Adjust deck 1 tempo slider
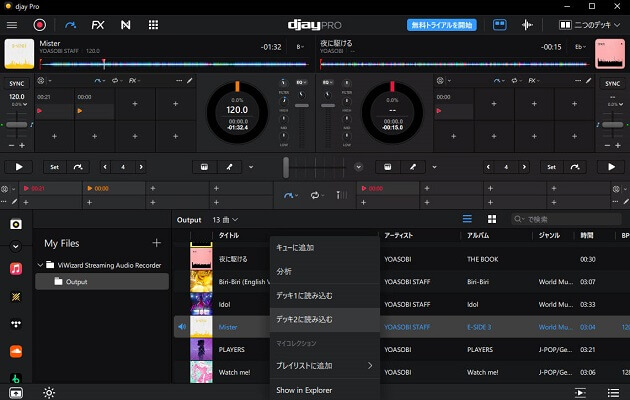The width and height of the screenshot is (630, 400). coord(16,125)
